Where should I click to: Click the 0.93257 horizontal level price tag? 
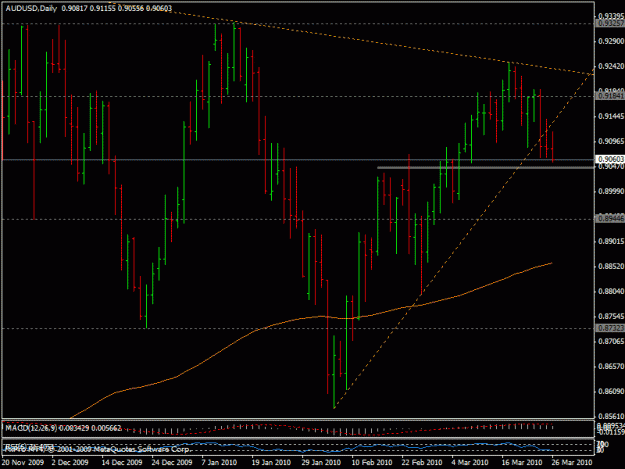coord(610,24)
